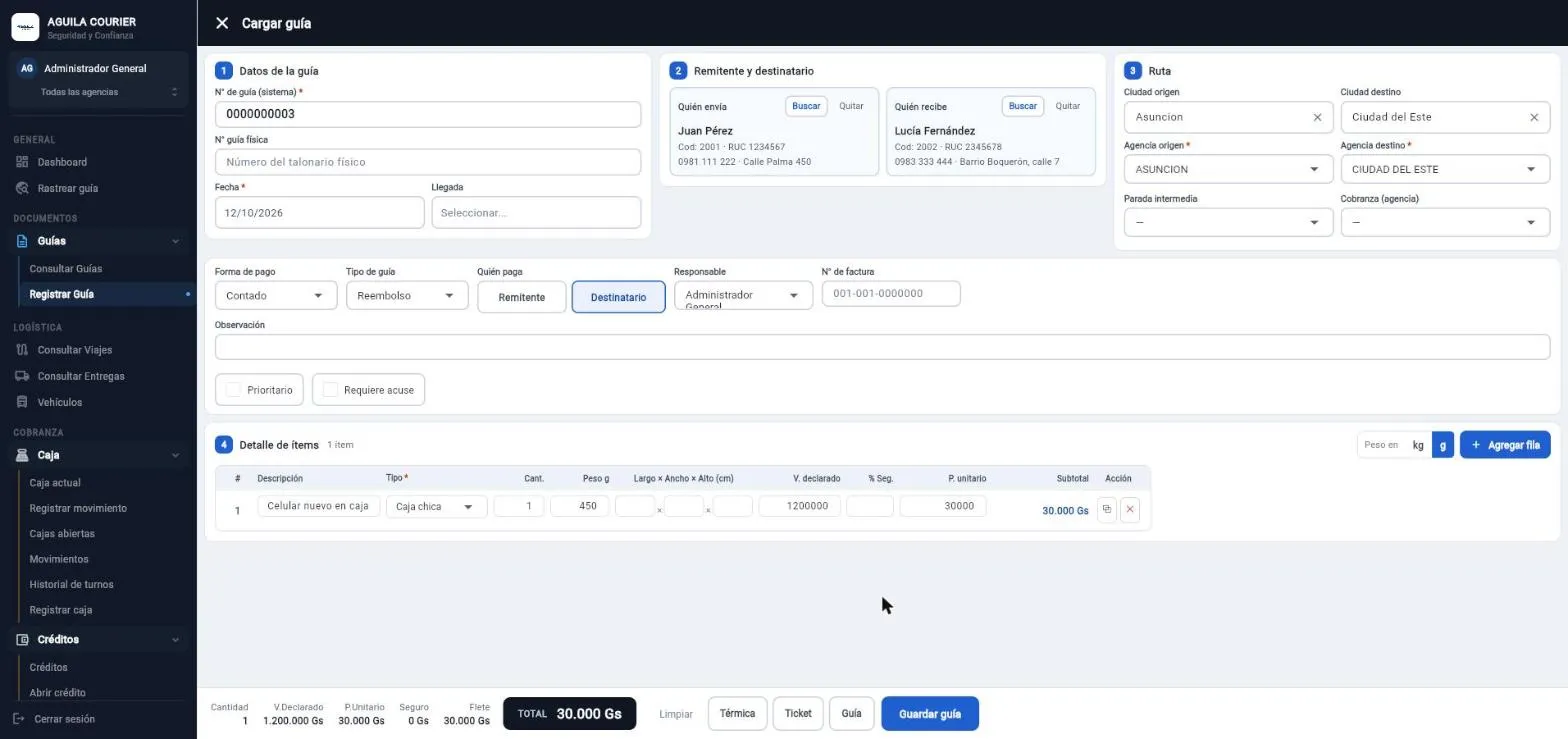Screen dimensions: 1568x739
Task: Clear the Ciudad origen Asuncion field
Action: pyautogui.click(x=1317, y=117)
